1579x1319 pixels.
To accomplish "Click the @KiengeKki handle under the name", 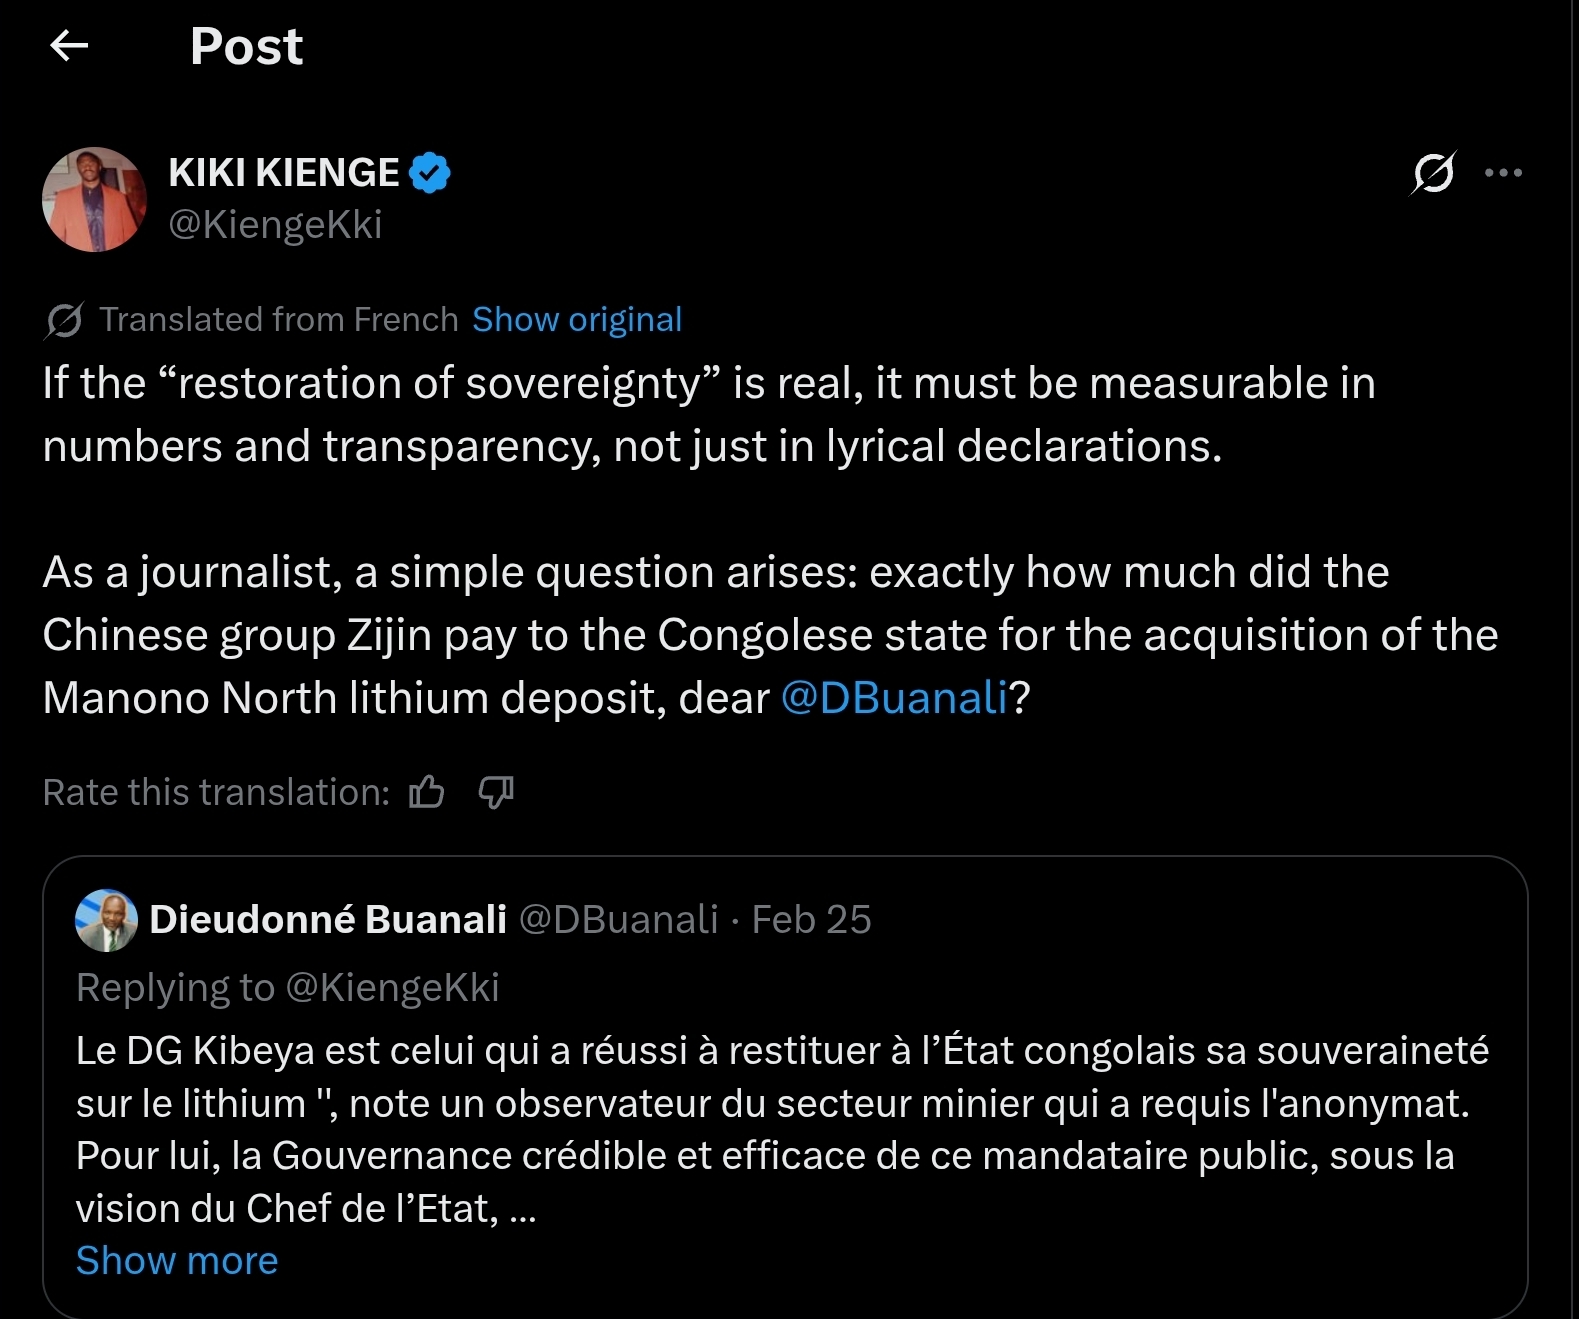I will tap(275, 224).
